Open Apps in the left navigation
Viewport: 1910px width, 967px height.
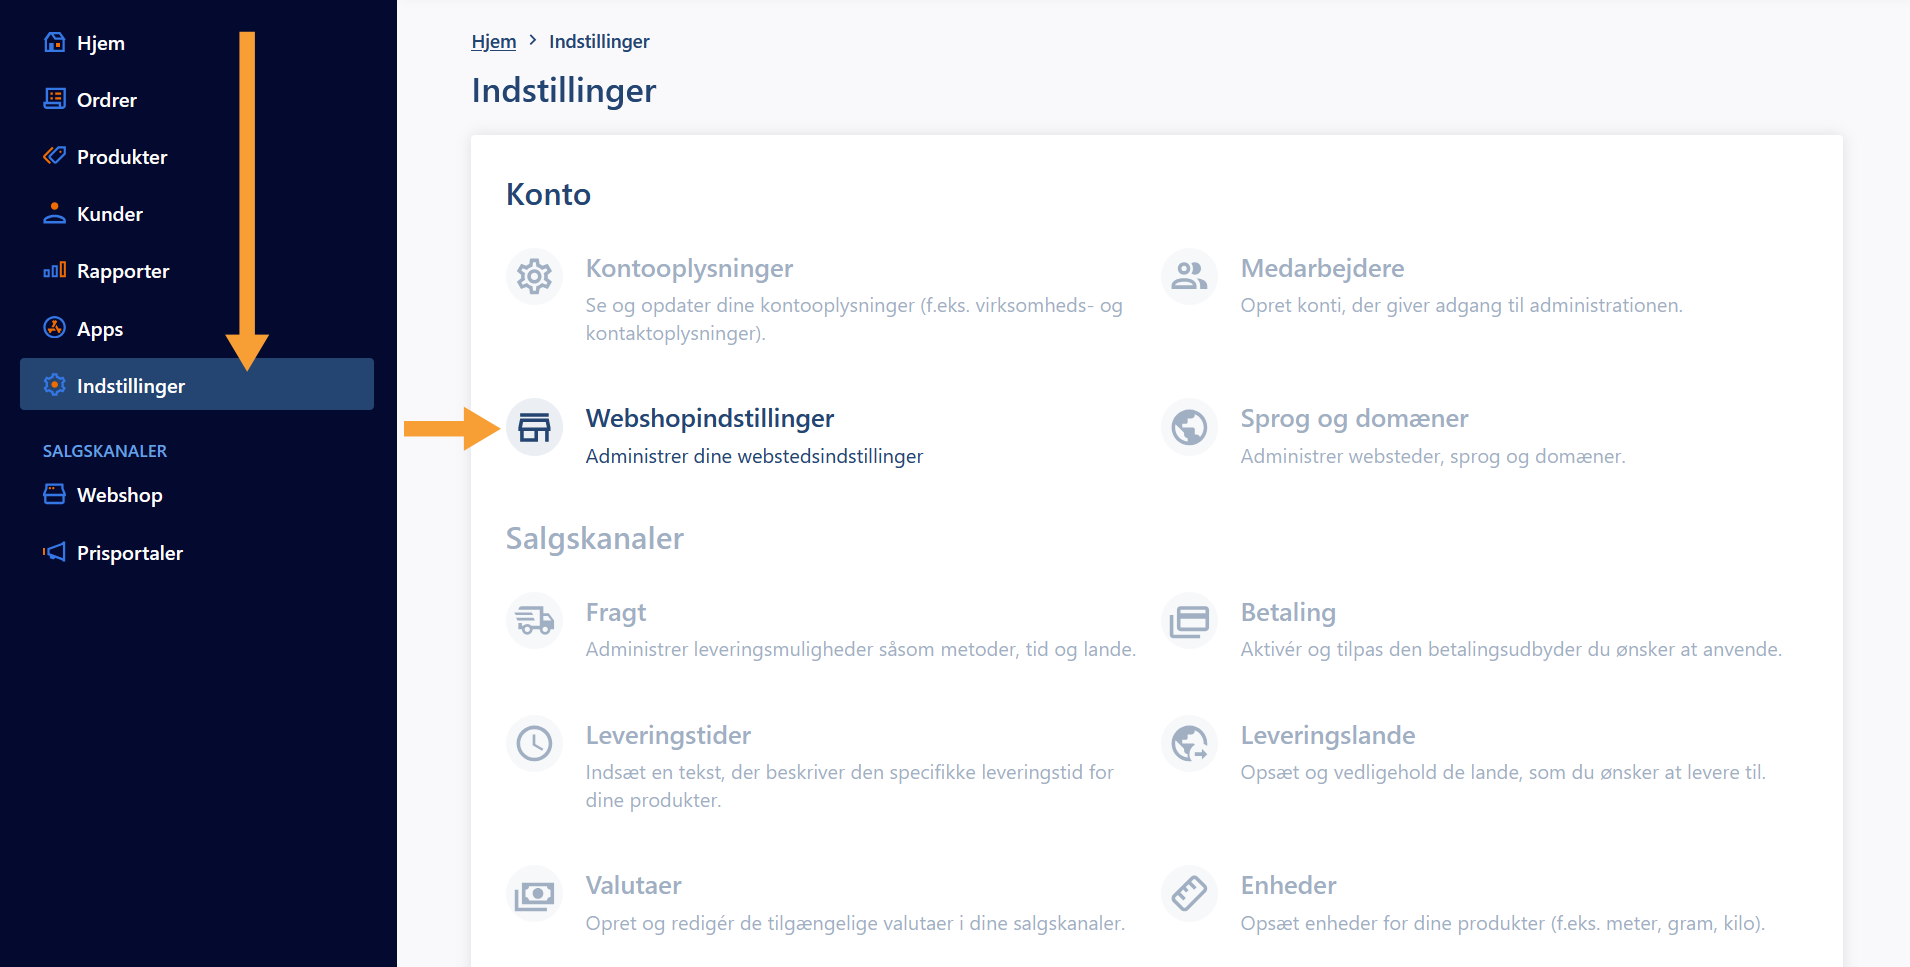point(99,329)
